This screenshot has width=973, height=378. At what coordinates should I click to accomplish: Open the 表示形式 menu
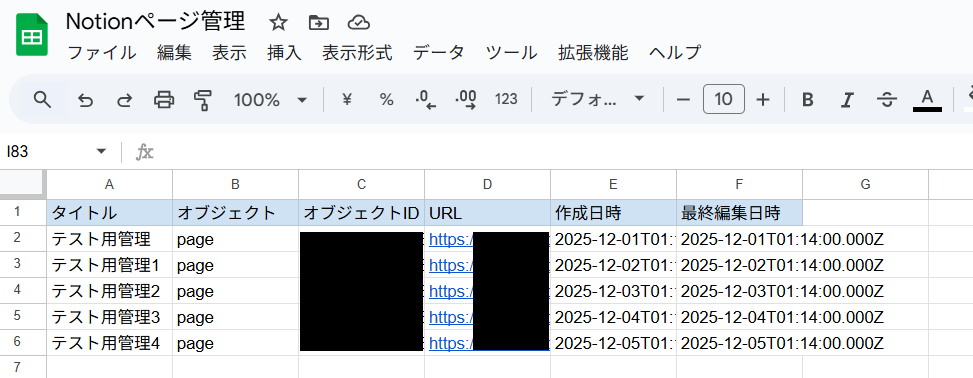(357, 53)
